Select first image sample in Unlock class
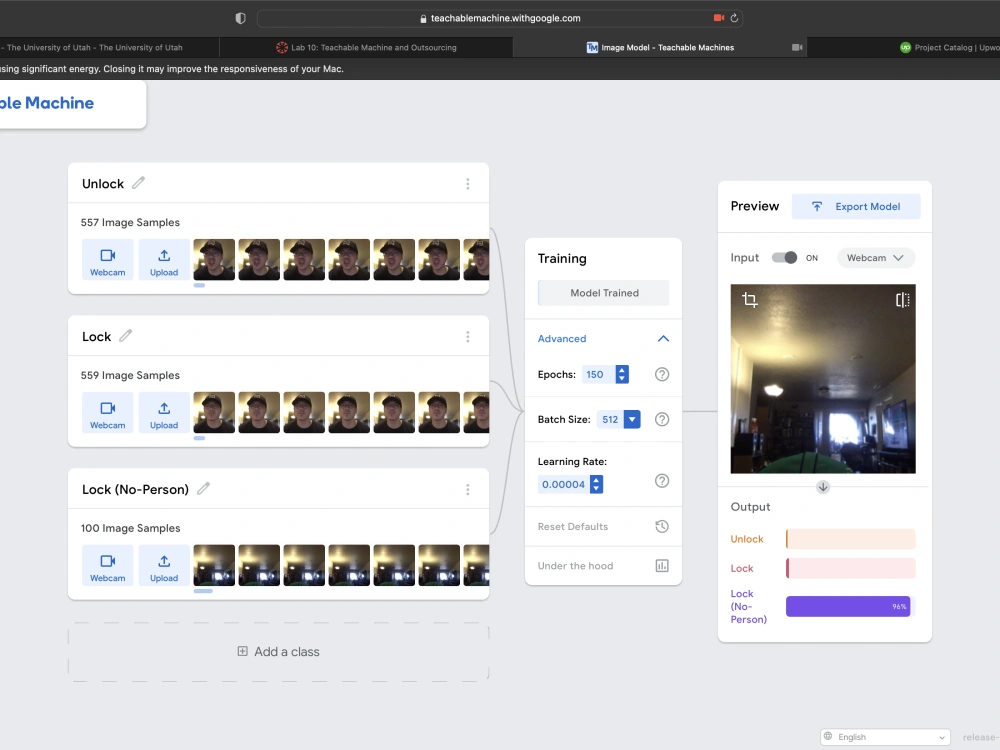 (214, 260)
